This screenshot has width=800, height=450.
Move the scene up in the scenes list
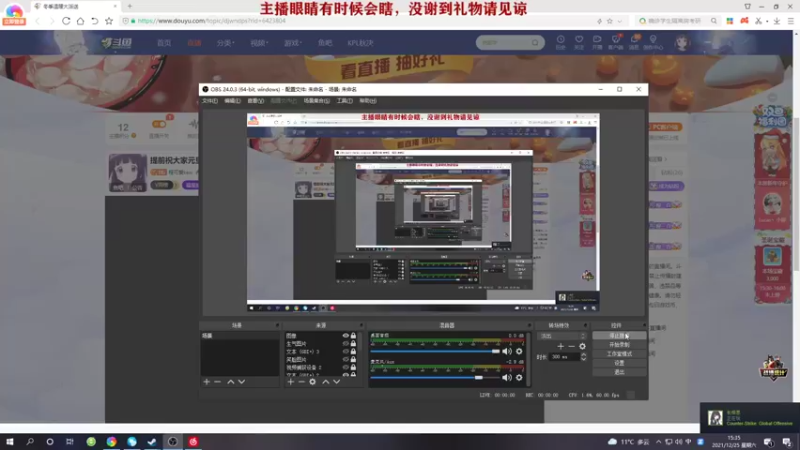(x=231, y=382)
